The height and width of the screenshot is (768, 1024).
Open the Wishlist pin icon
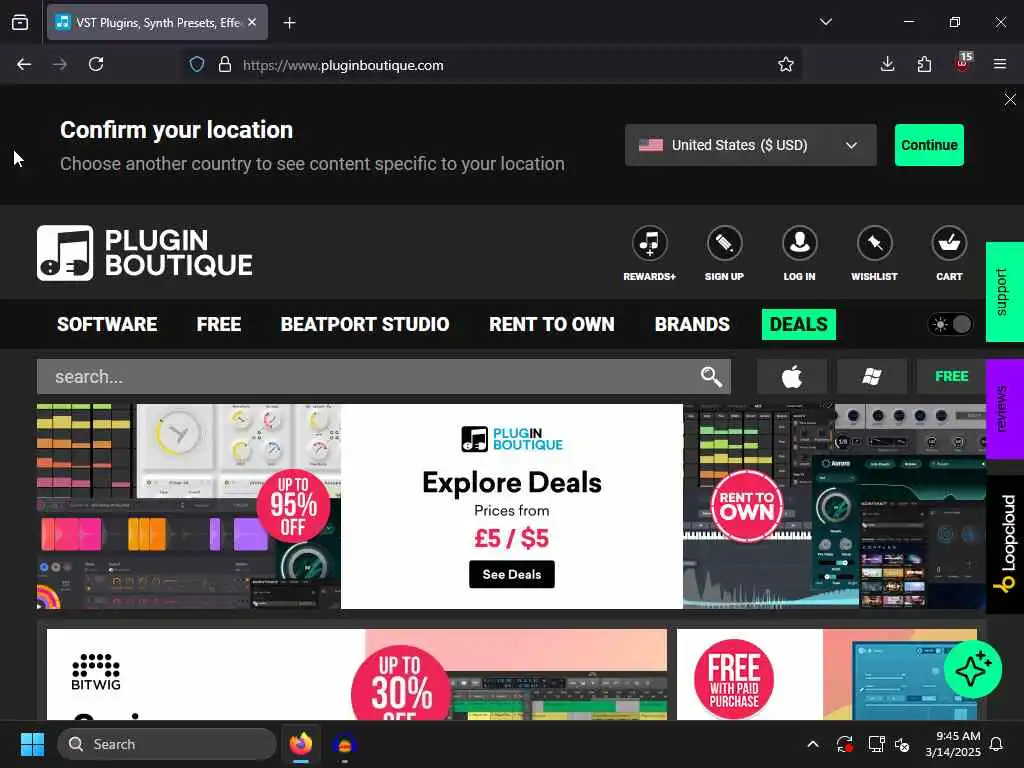point(874,244)
